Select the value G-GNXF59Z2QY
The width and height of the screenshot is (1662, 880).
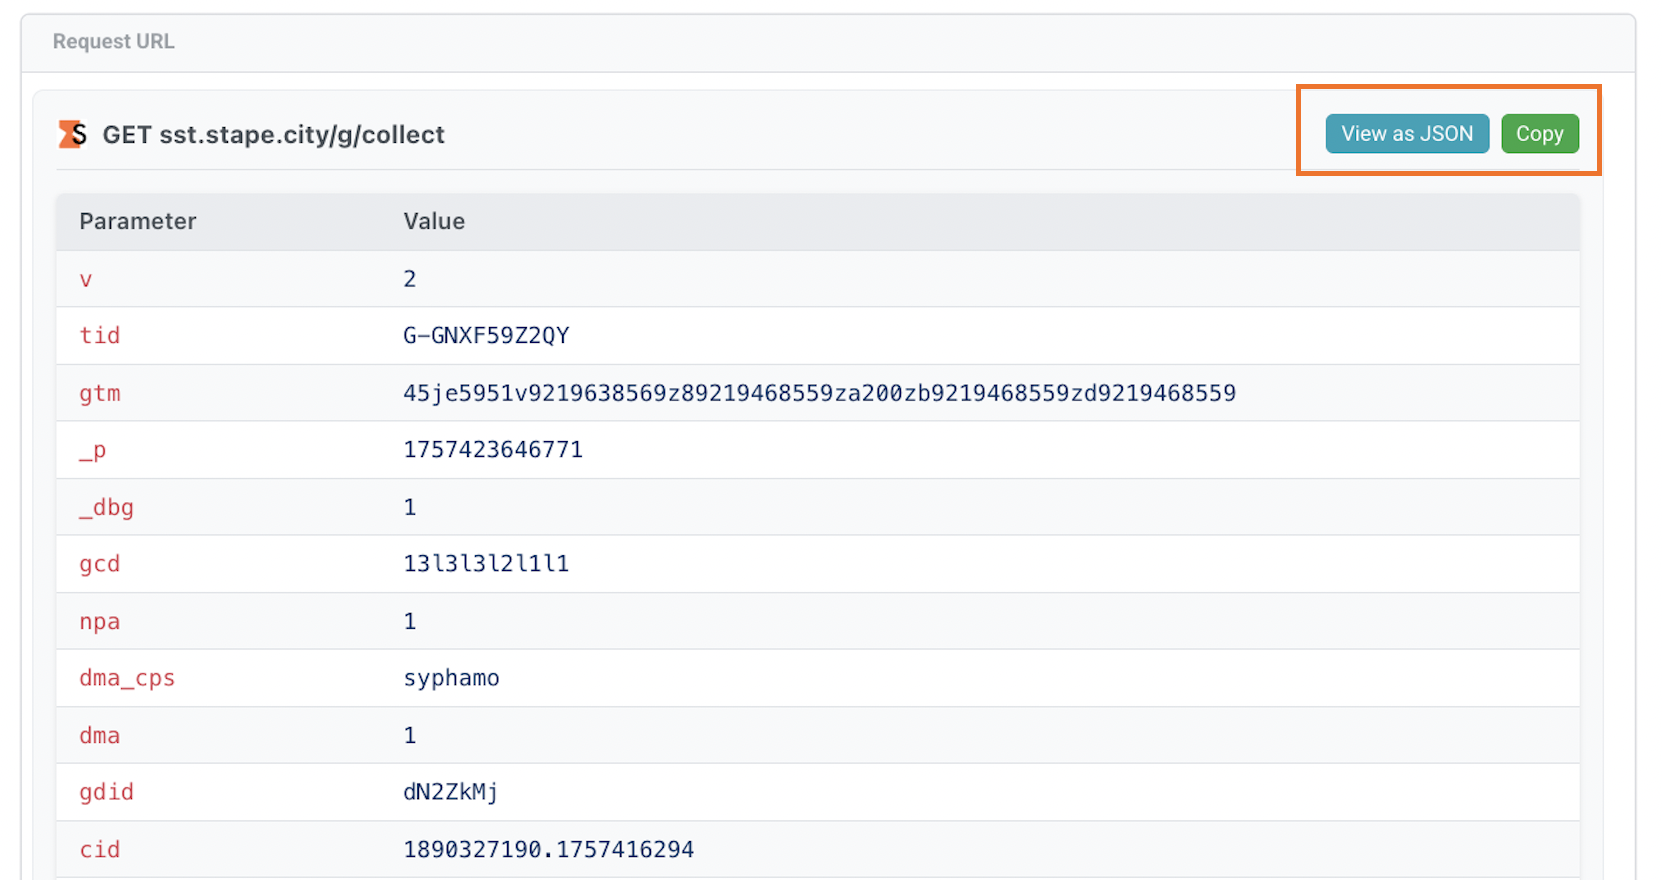pyautogui.click(x=486, y=335)
